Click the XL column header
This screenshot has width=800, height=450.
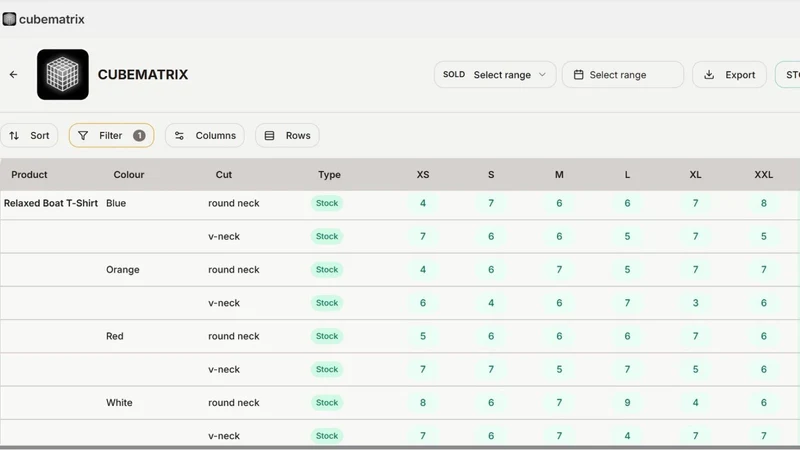(x=695, y=174)
